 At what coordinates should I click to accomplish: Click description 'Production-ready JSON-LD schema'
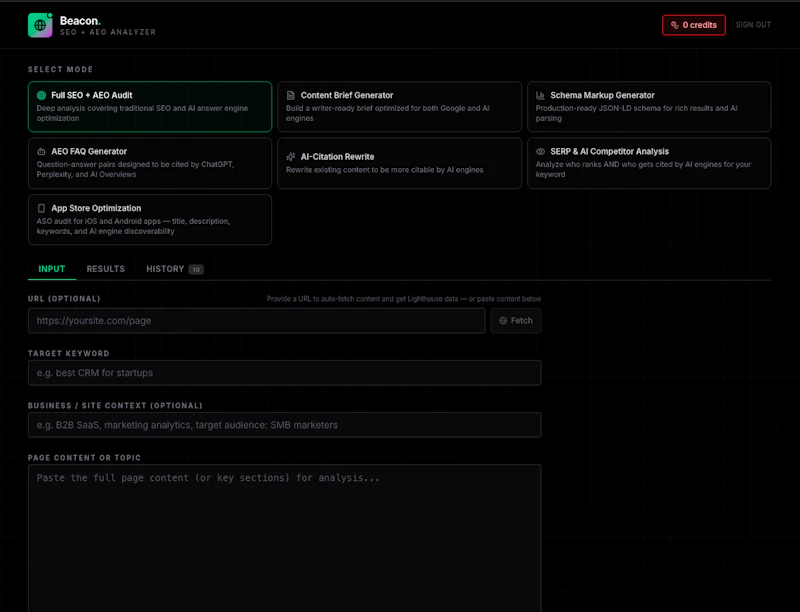636,113
